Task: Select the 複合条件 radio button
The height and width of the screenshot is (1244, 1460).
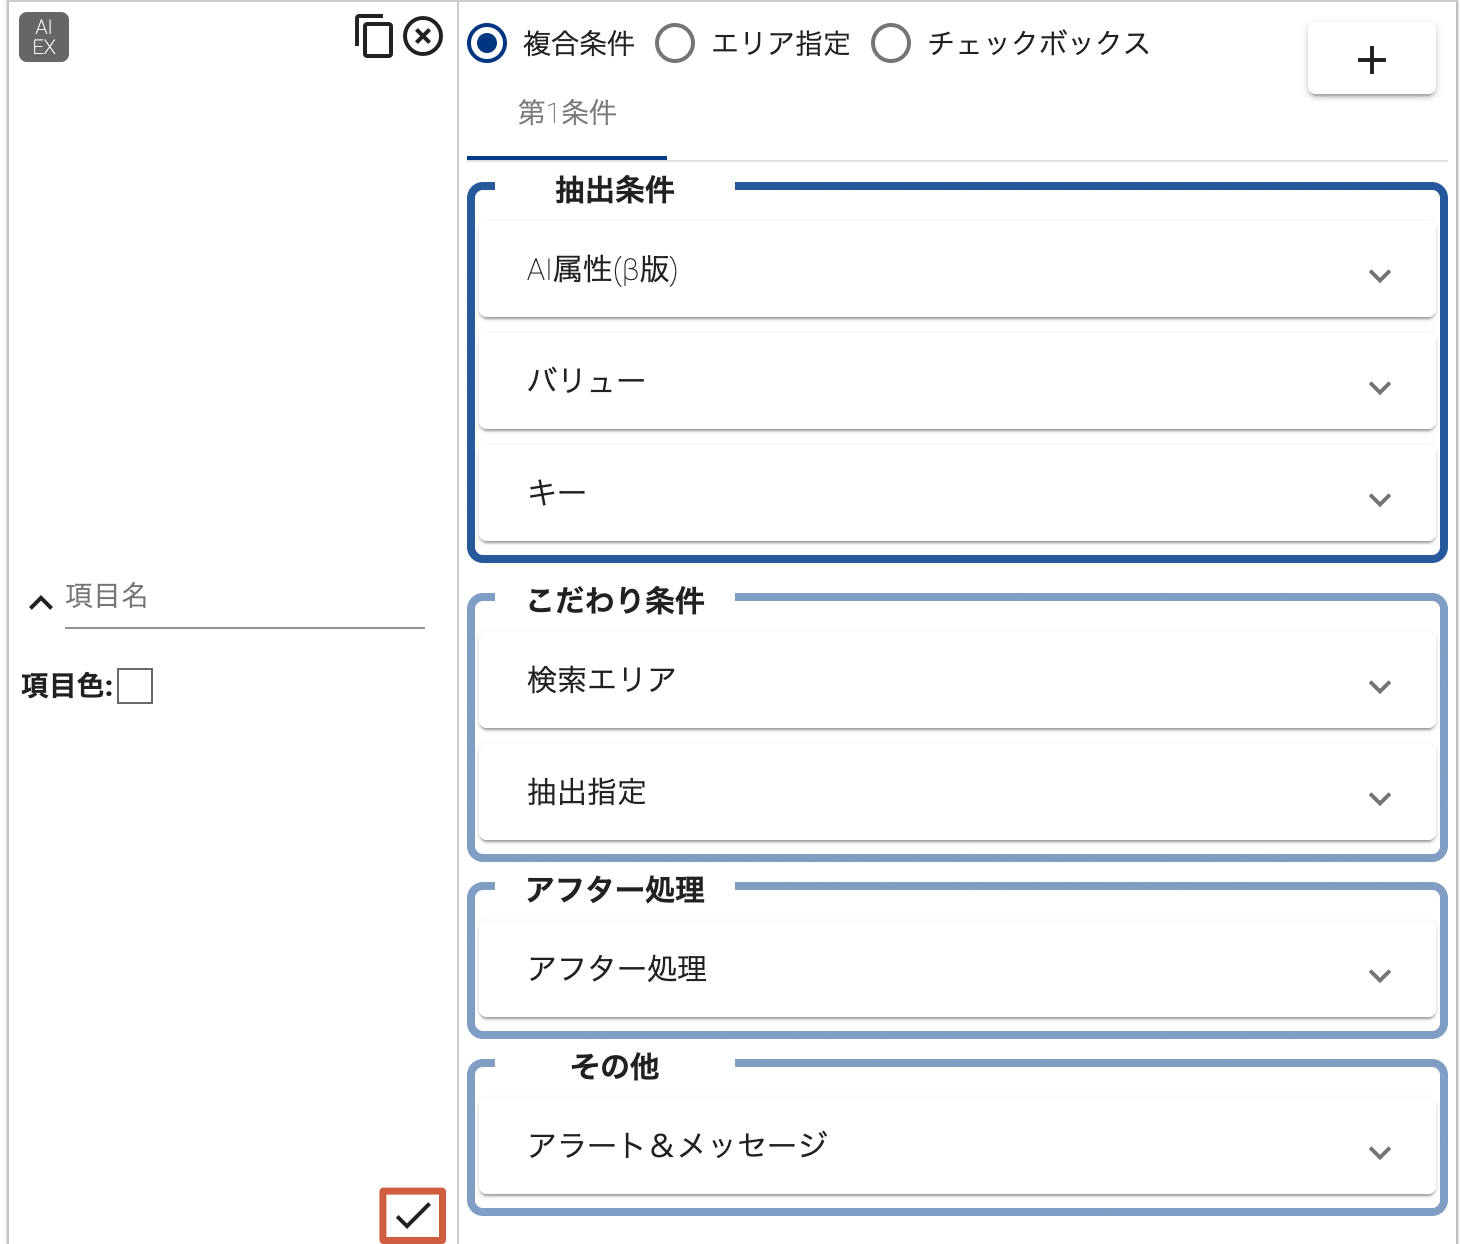Action: pyautogui.click(x=487, y=43)
